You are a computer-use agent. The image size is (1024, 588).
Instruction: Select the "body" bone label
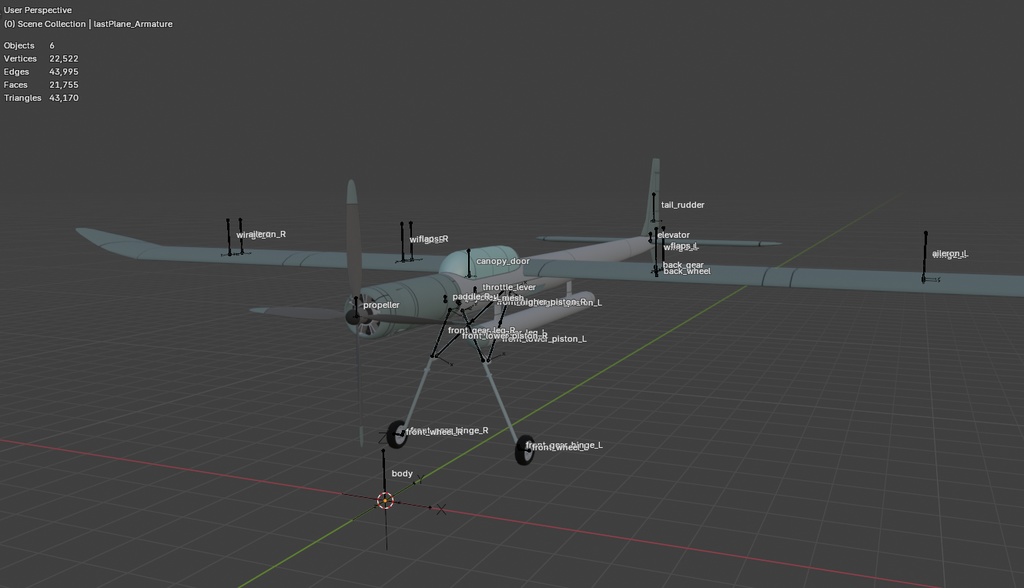tap(402, 474)
